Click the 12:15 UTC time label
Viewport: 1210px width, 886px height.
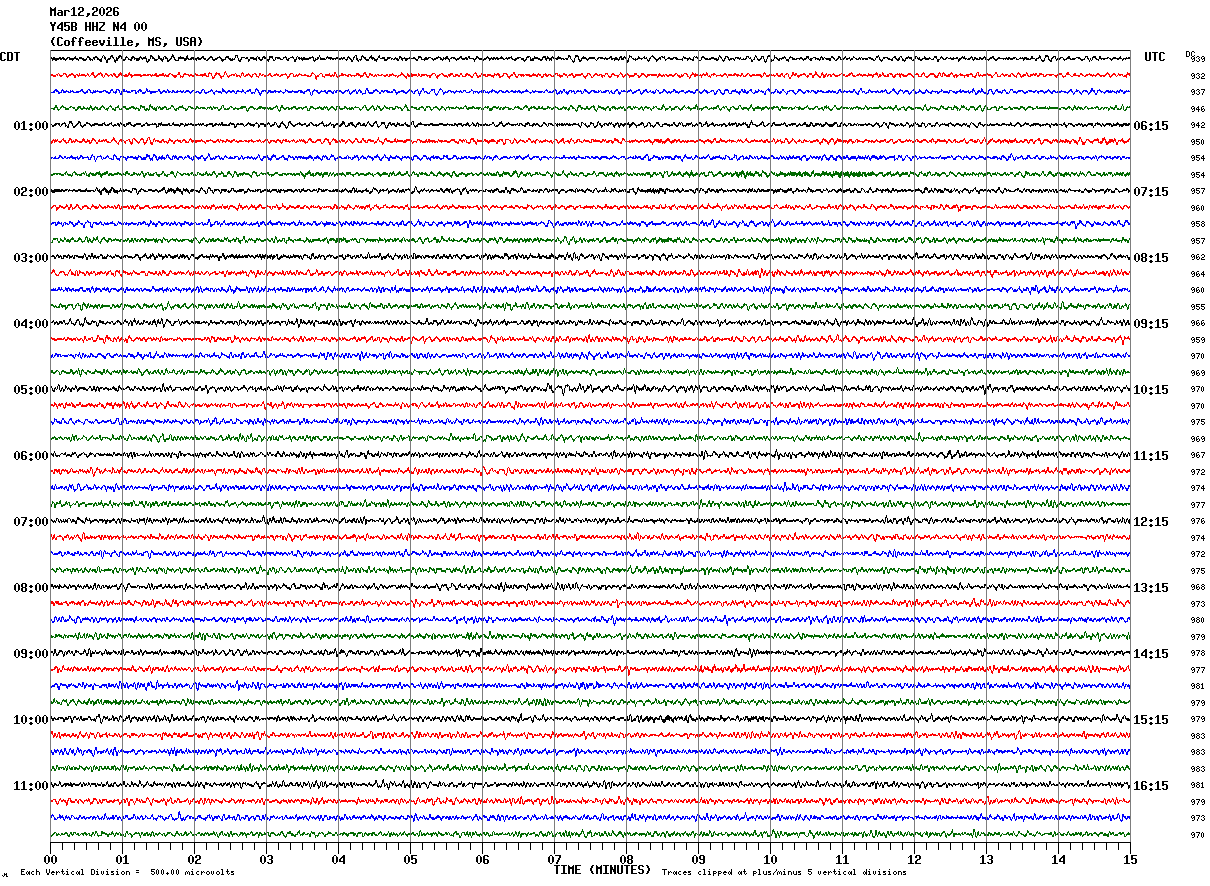(1151, 522)
